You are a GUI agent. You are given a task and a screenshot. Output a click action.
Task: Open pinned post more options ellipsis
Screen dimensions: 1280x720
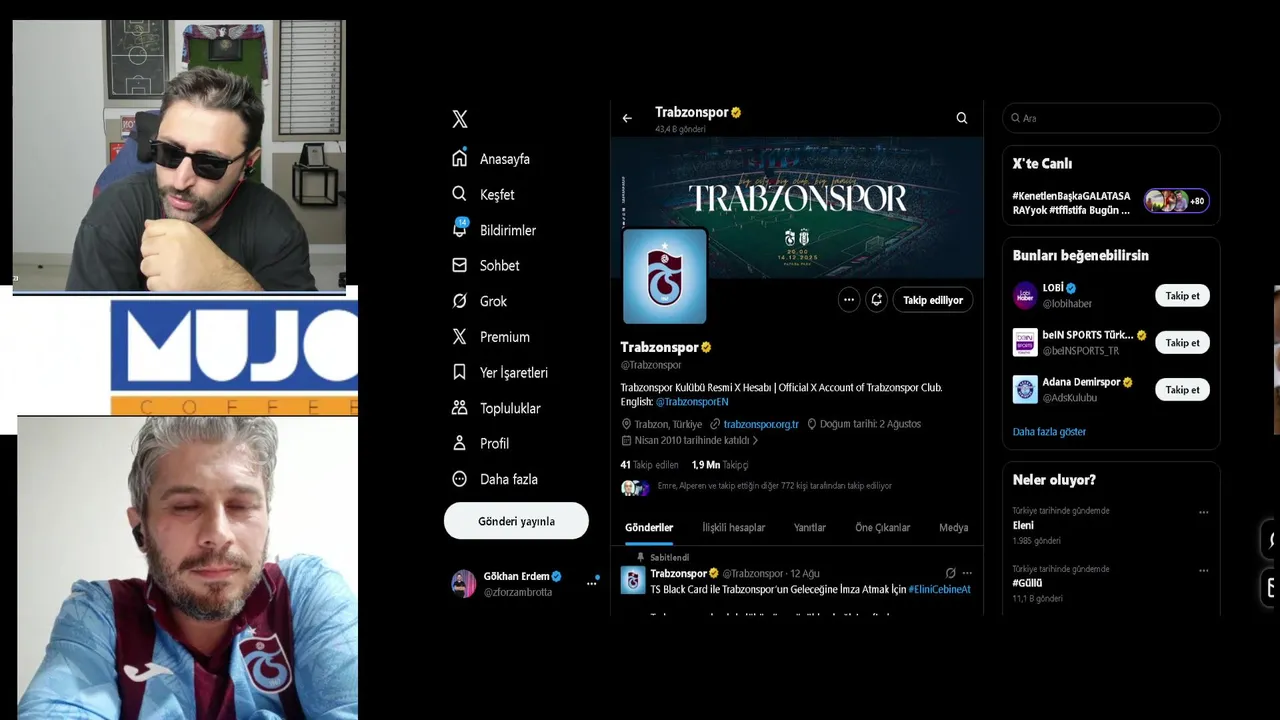tap(966, 573)
